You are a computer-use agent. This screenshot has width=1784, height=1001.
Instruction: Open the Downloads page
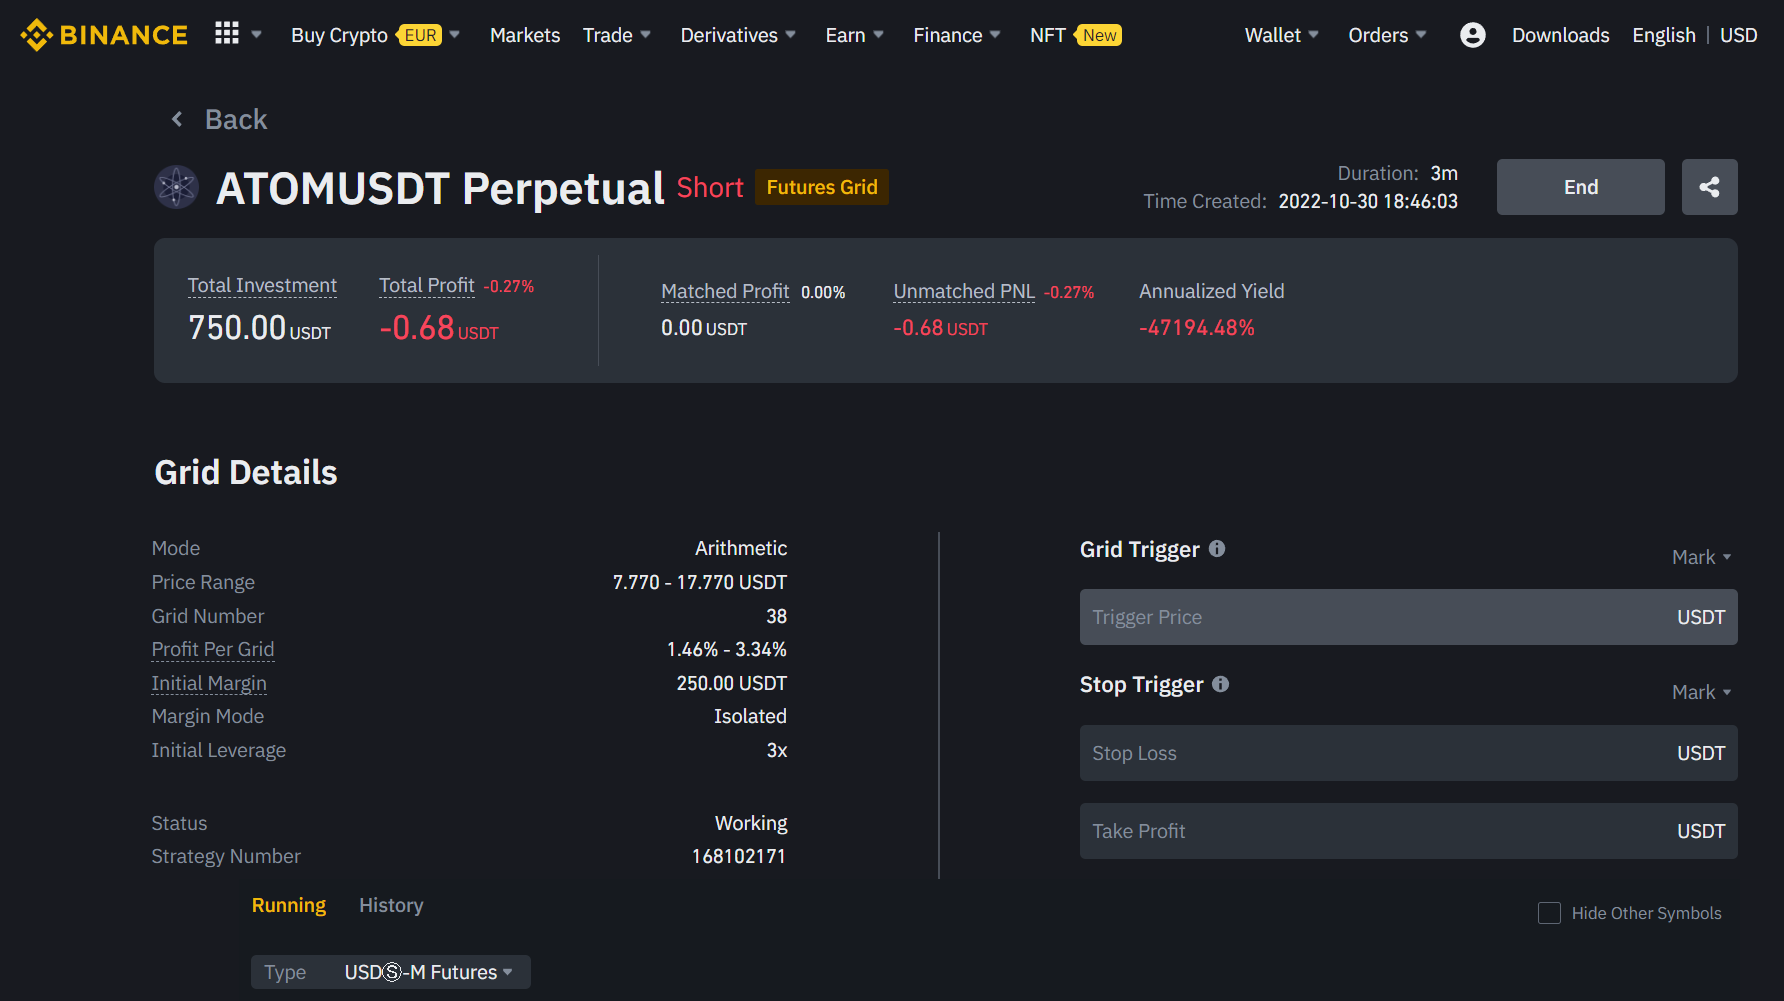1560,35
